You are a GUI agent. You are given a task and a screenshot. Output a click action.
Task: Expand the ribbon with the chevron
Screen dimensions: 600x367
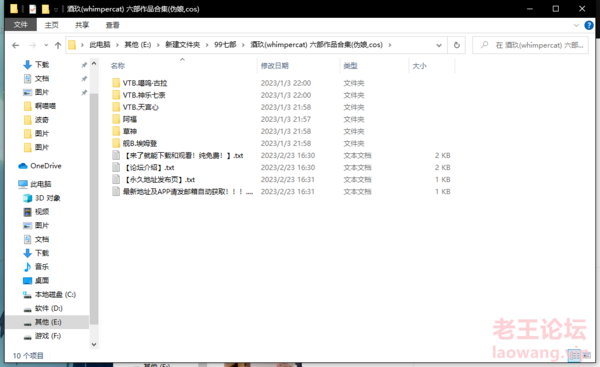576,25
